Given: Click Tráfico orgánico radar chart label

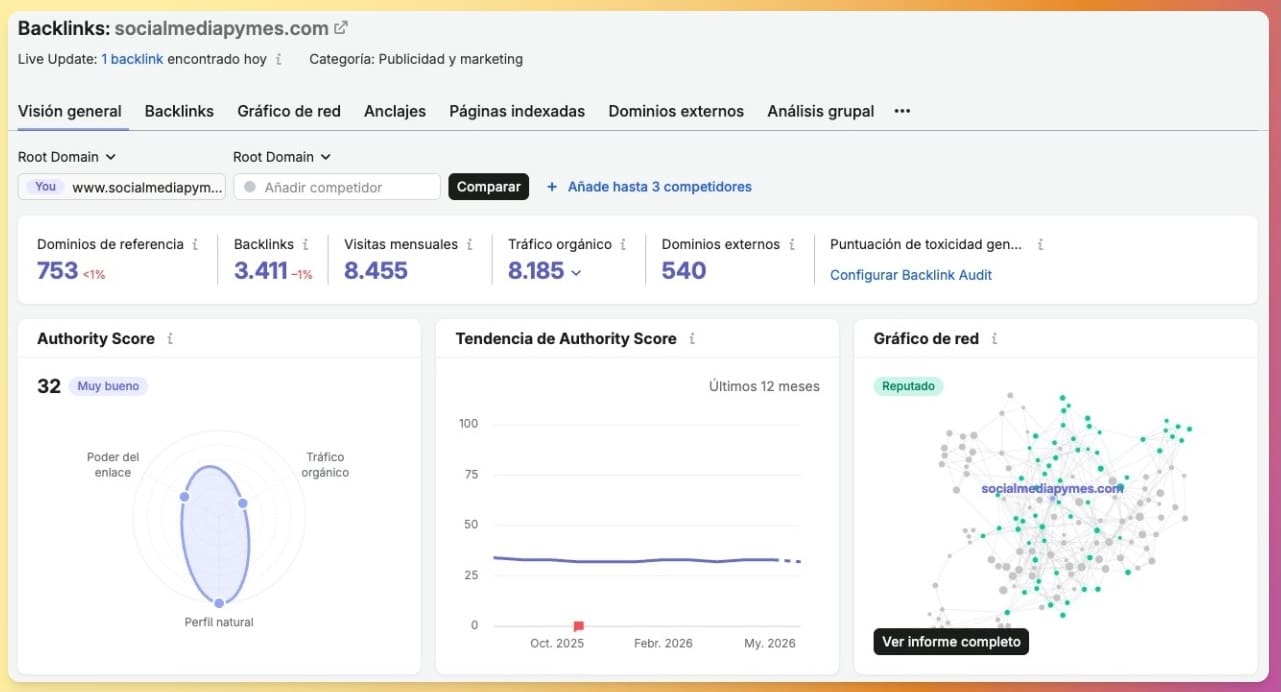Looking at the screenshot, I should (x=325, y=465).
